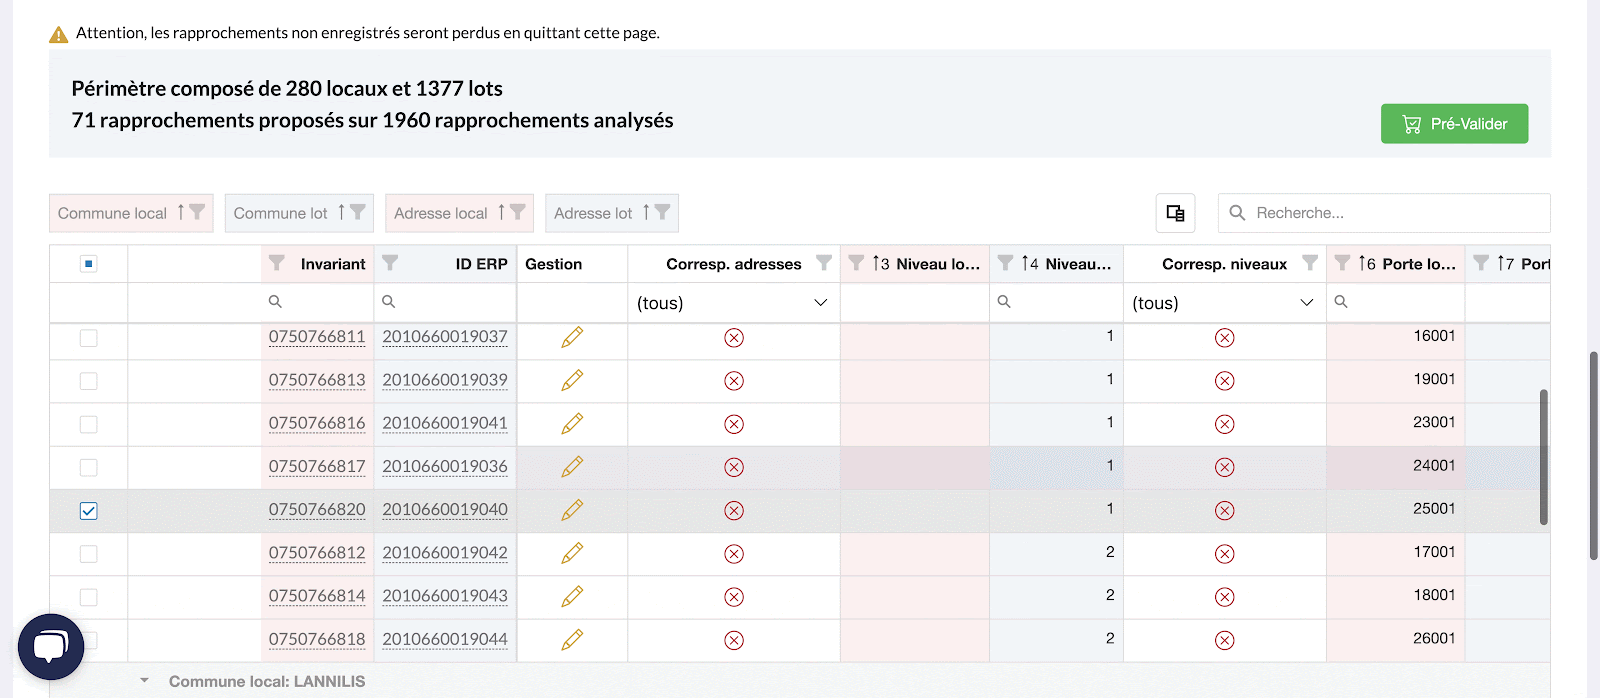Open the chat widget bubble

(51, 647)
